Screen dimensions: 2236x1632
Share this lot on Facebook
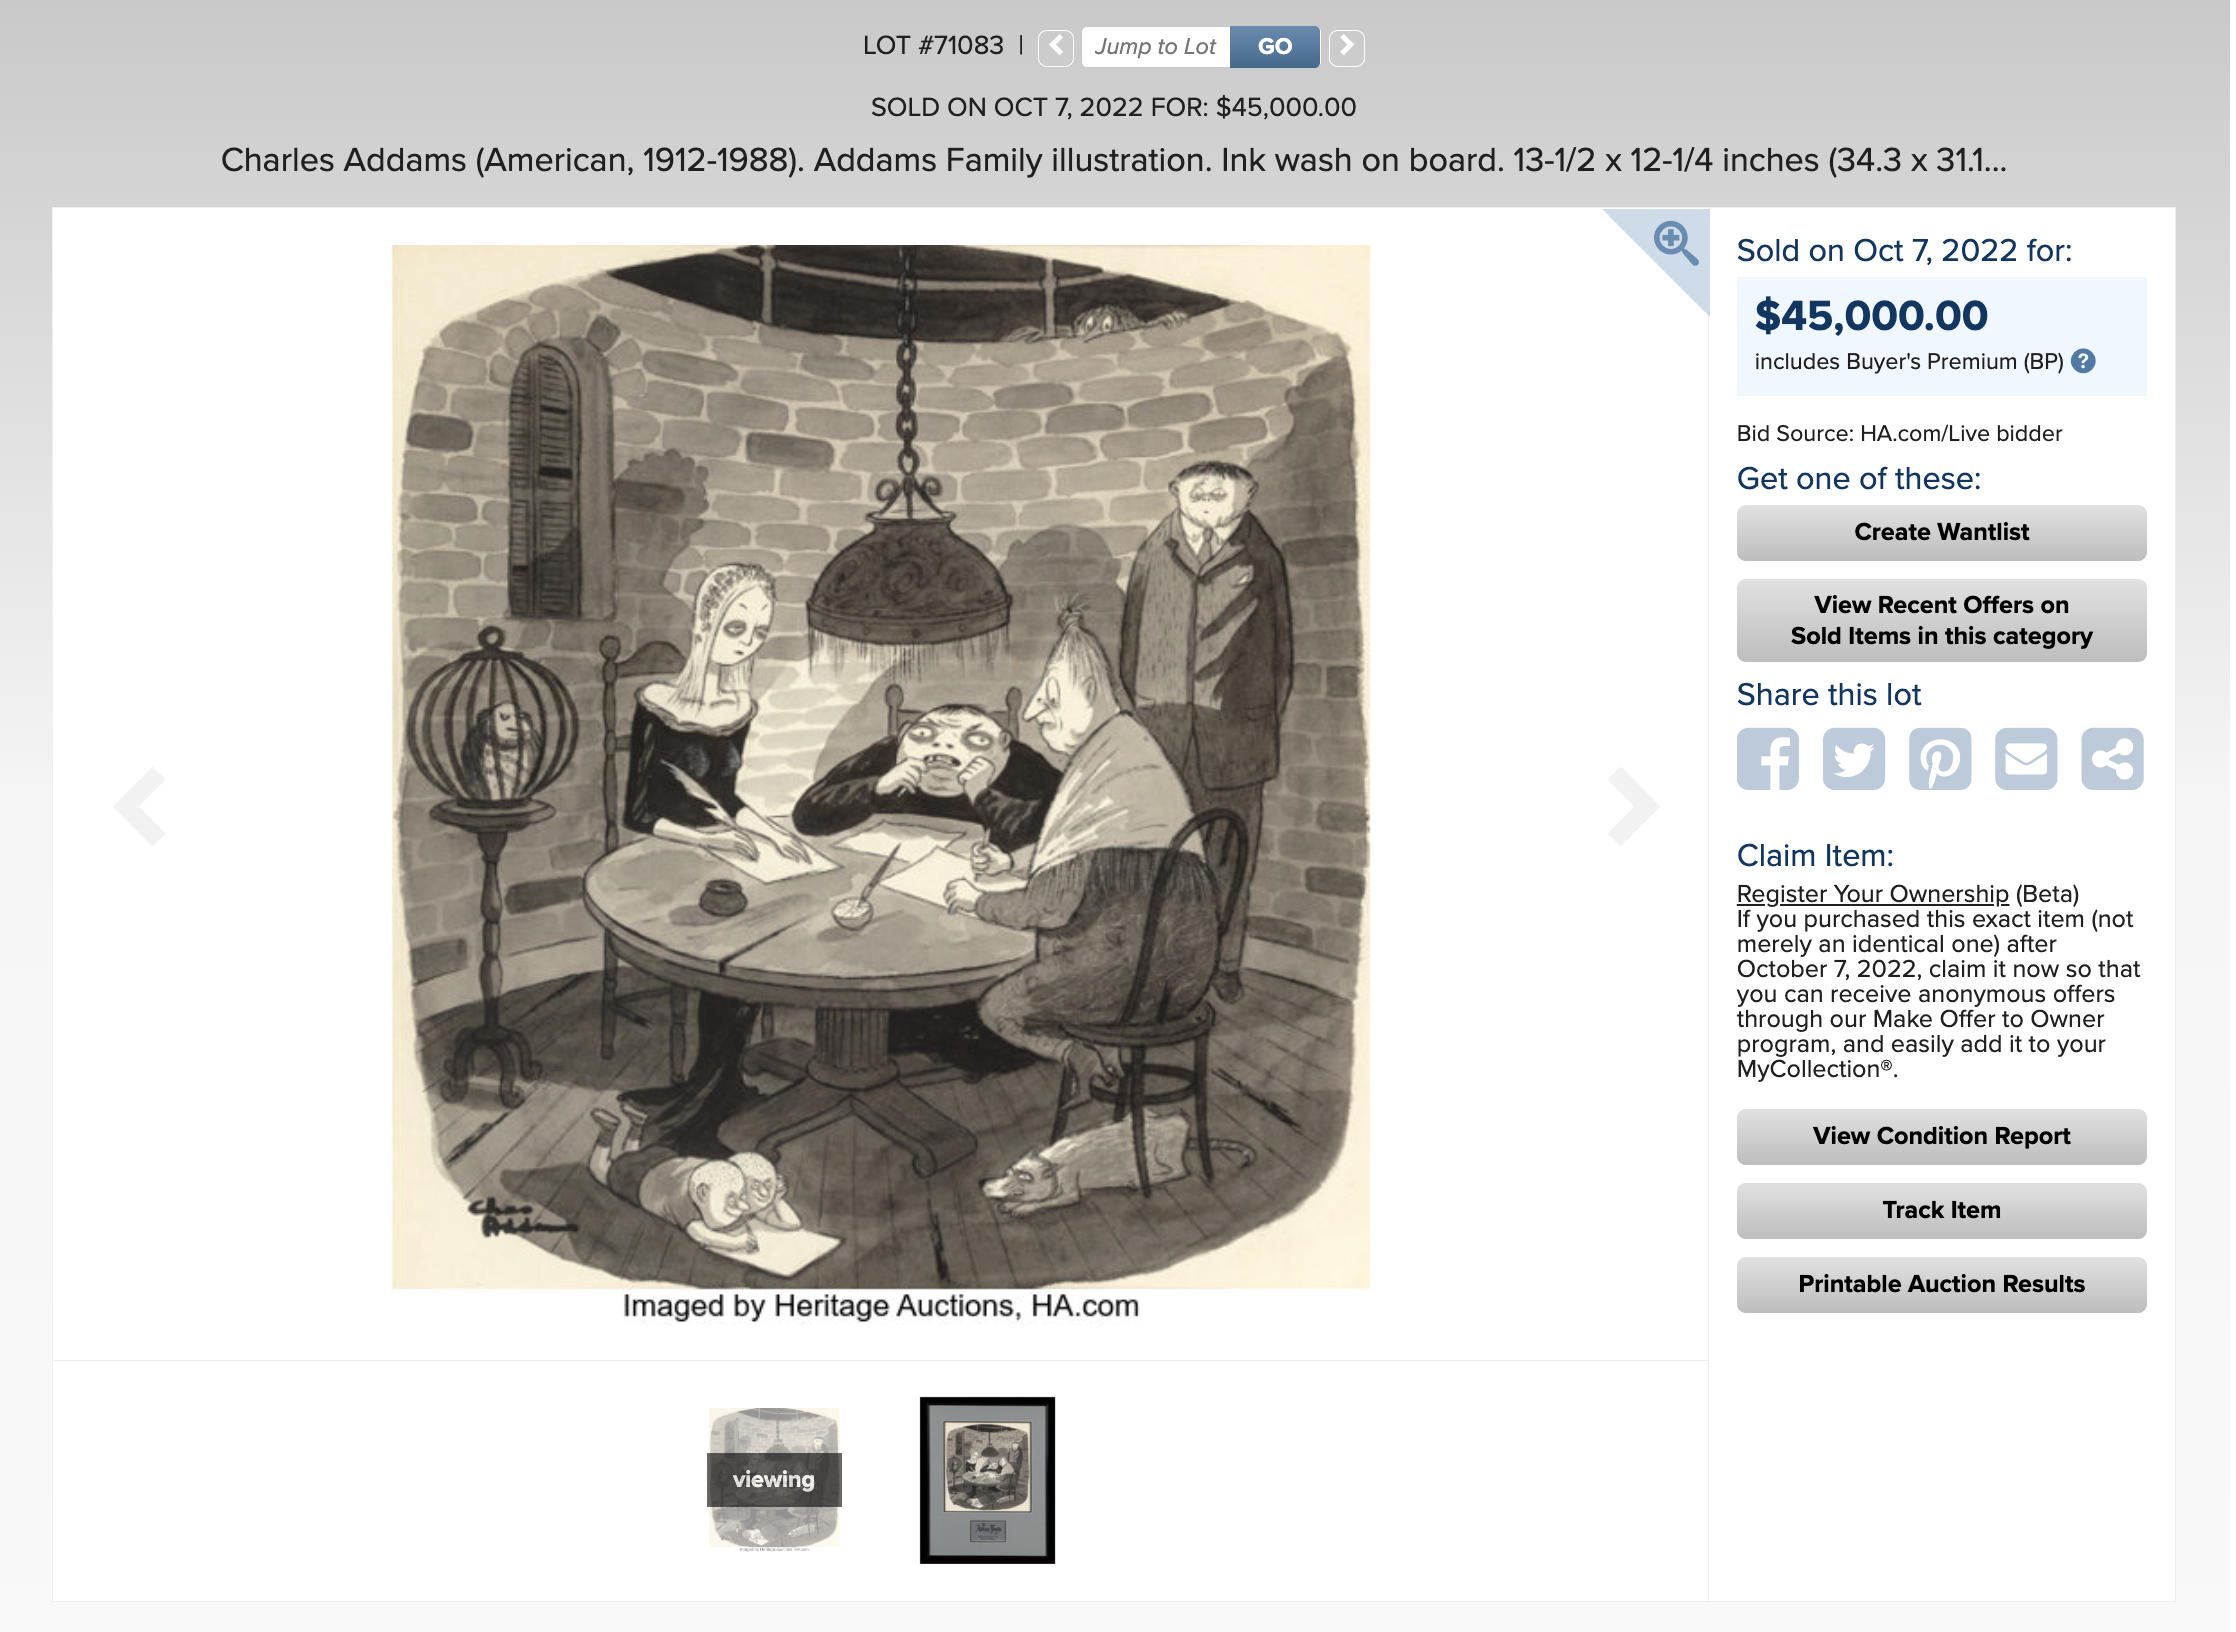1767,759
